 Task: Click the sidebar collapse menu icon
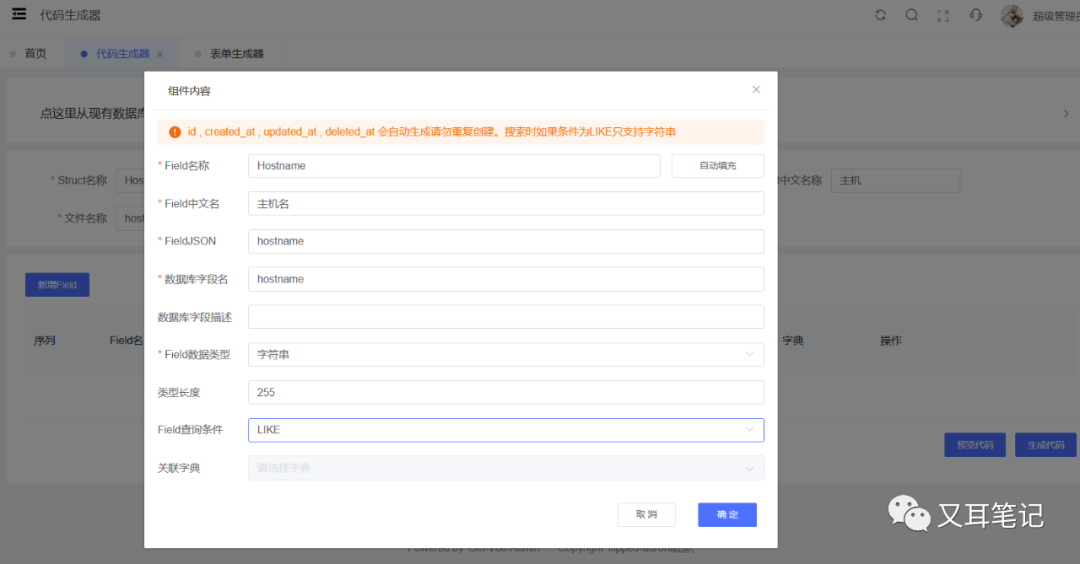tap(19, 15)
